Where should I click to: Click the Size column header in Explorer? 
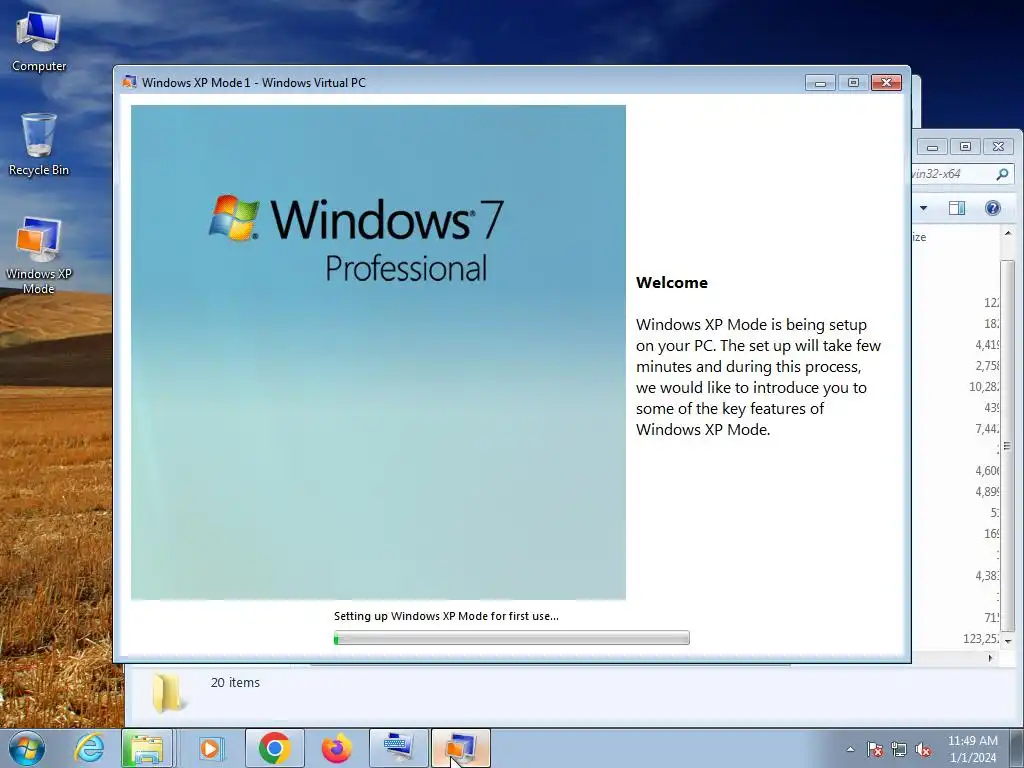click(920, 237)
